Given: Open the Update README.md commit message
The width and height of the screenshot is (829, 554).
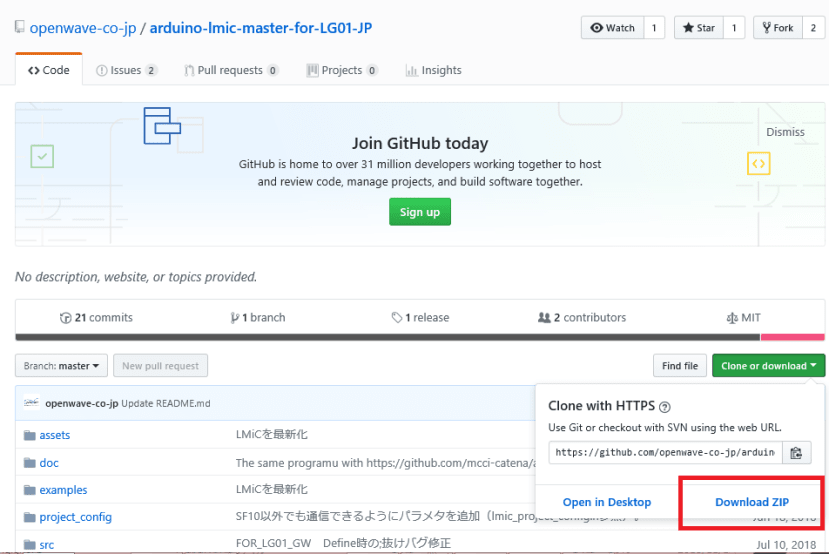Looking at the screenshot, I should (x=166, y=403).
